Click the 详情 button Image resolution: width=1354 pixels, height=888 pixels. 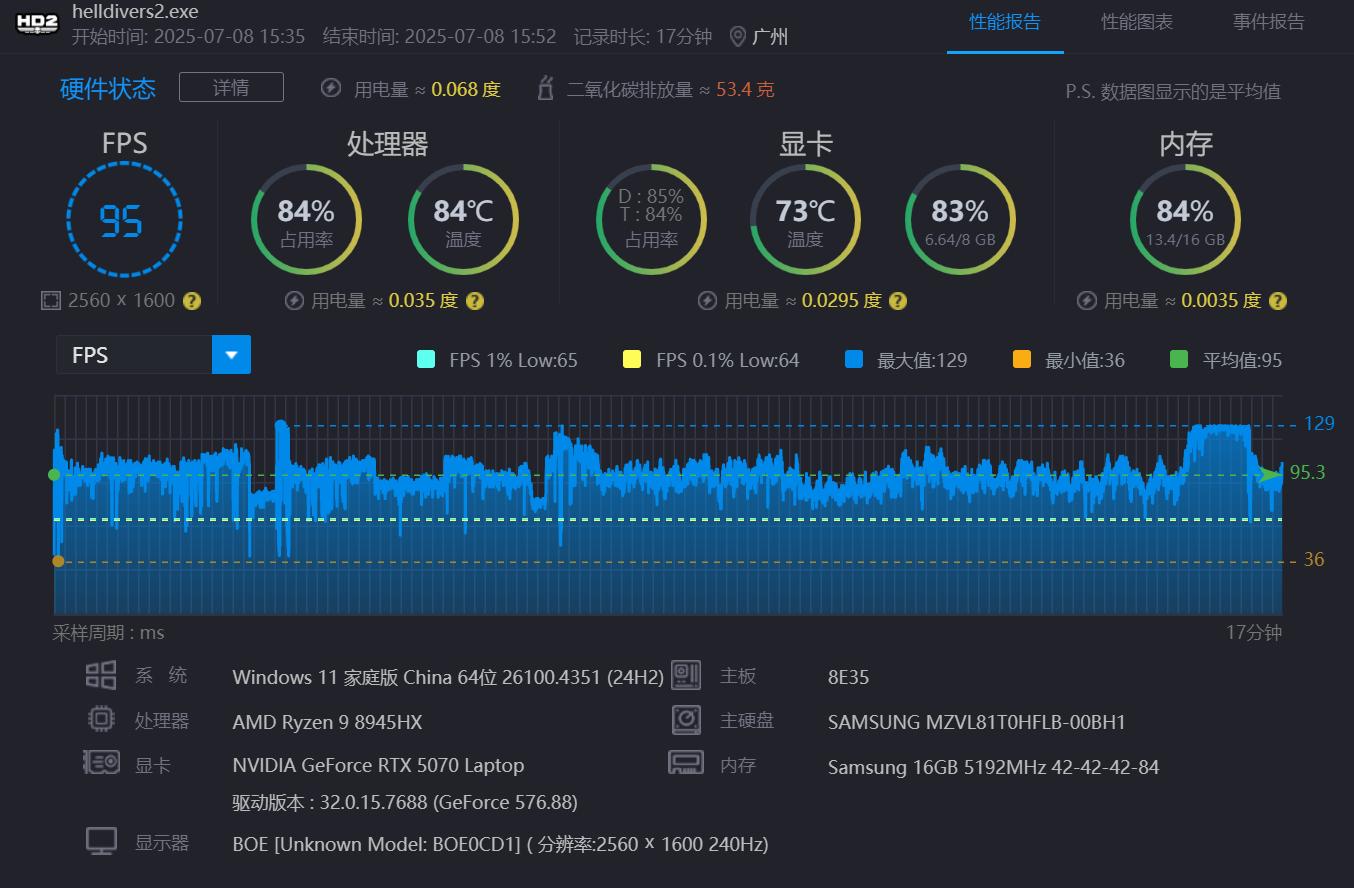click(231, 87)
